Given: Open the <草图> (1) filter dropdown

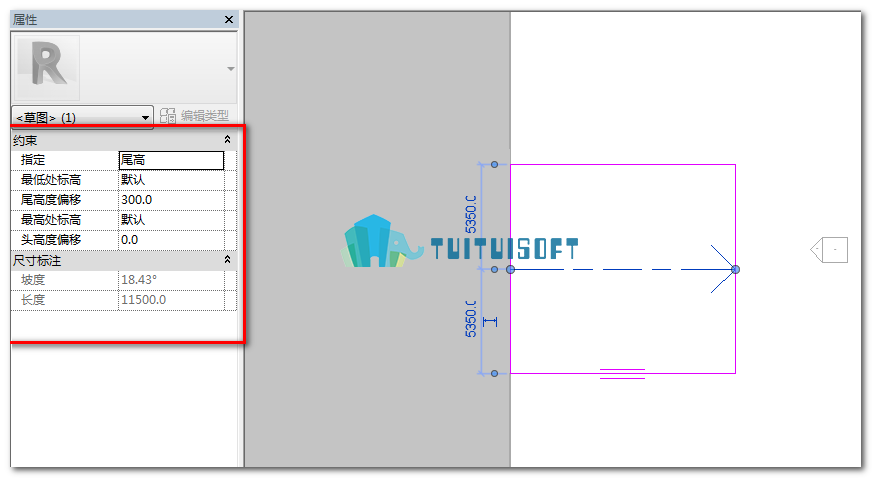Looking at the screenshot, I should tap(82, 117).
